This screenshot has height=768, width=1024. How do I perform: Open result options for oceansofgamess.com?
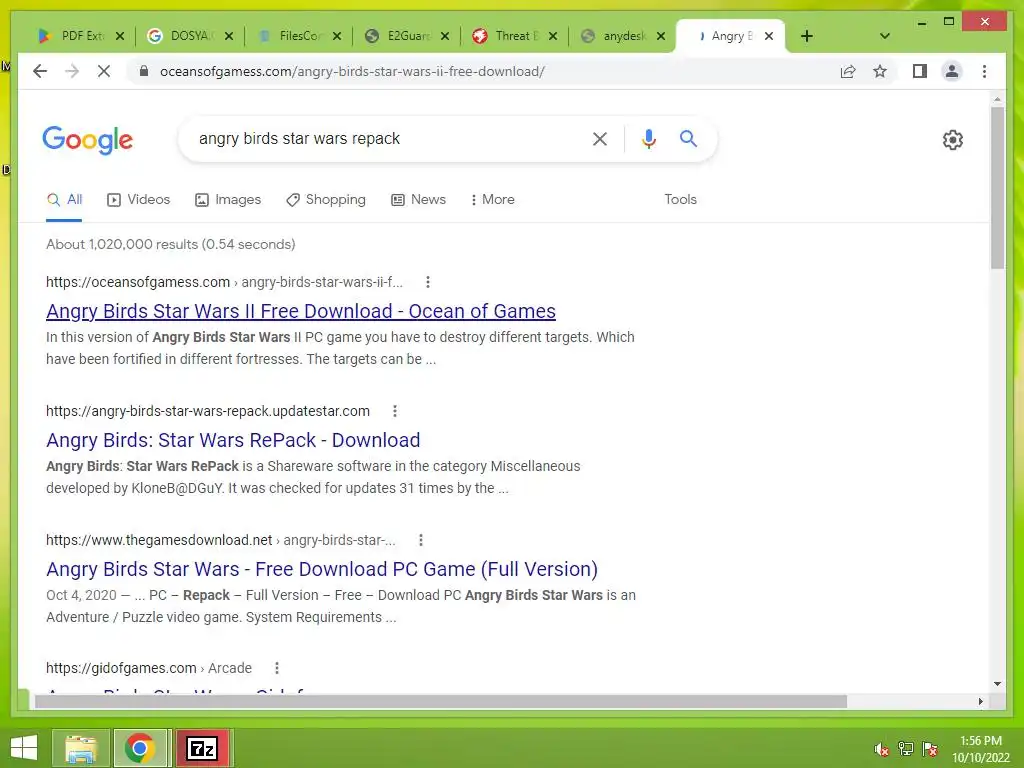point(428,282)
